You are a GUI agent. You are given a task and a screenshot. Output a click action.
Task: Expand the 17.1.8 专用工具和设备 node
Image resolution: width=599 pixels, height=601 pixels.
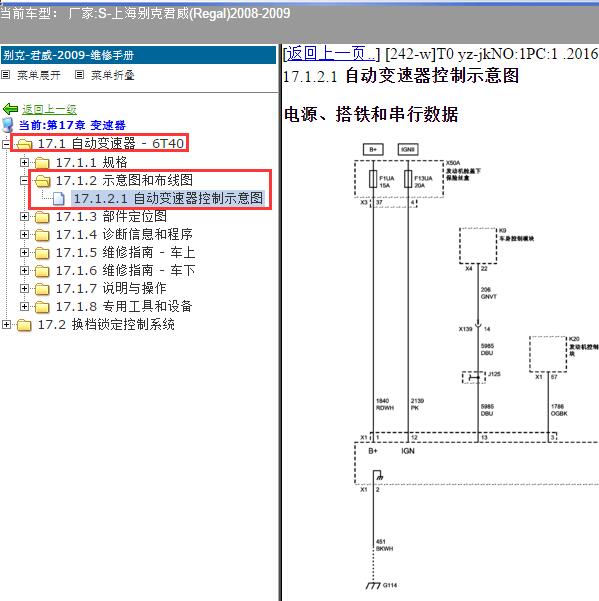click(25, 307)
